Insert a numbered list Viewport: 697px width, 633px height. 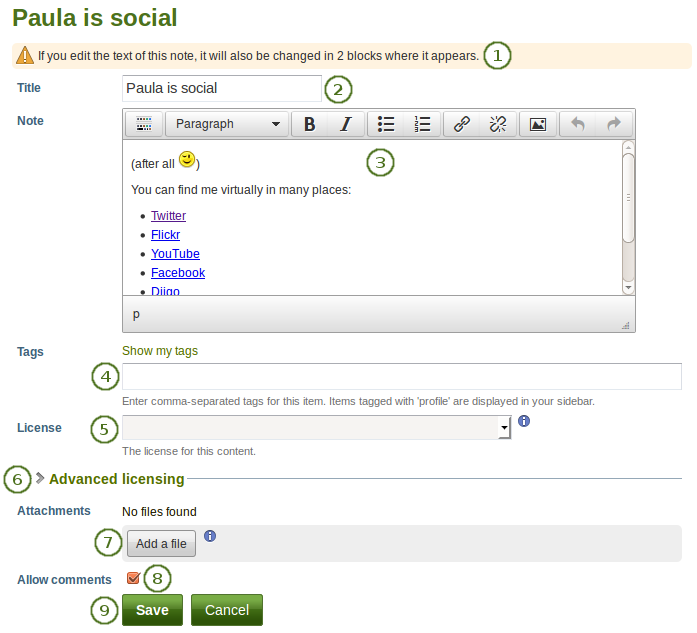coord(422,124)
